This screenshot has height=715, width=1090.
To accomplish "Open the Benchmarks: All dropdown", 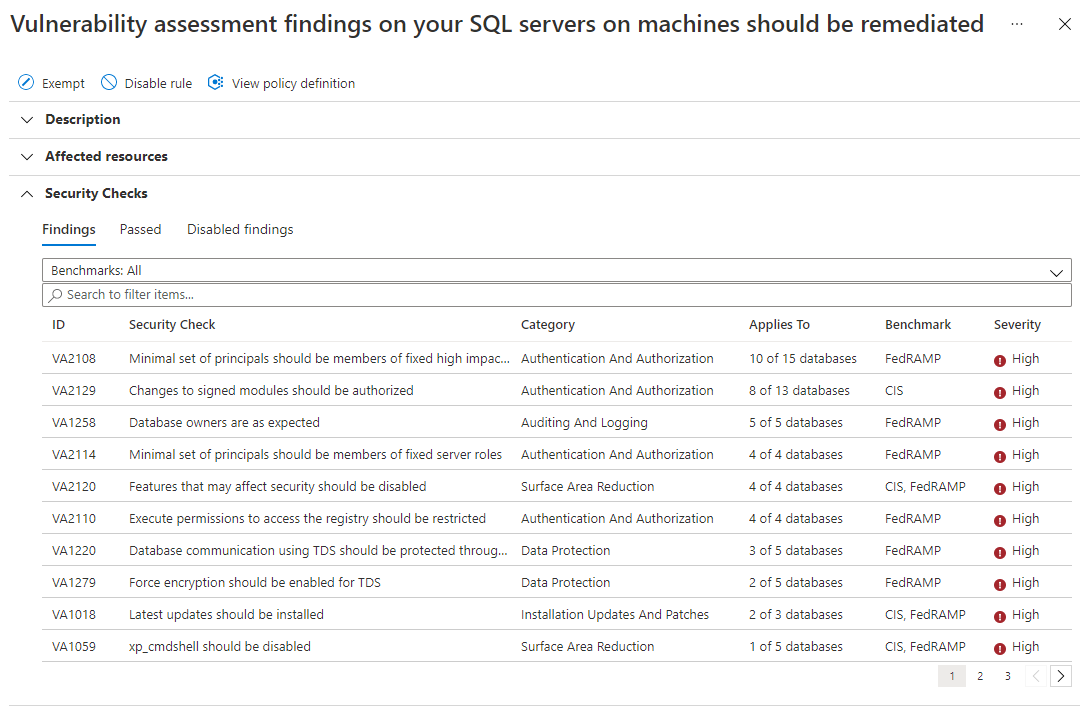I will click(x=1056, y=270).
